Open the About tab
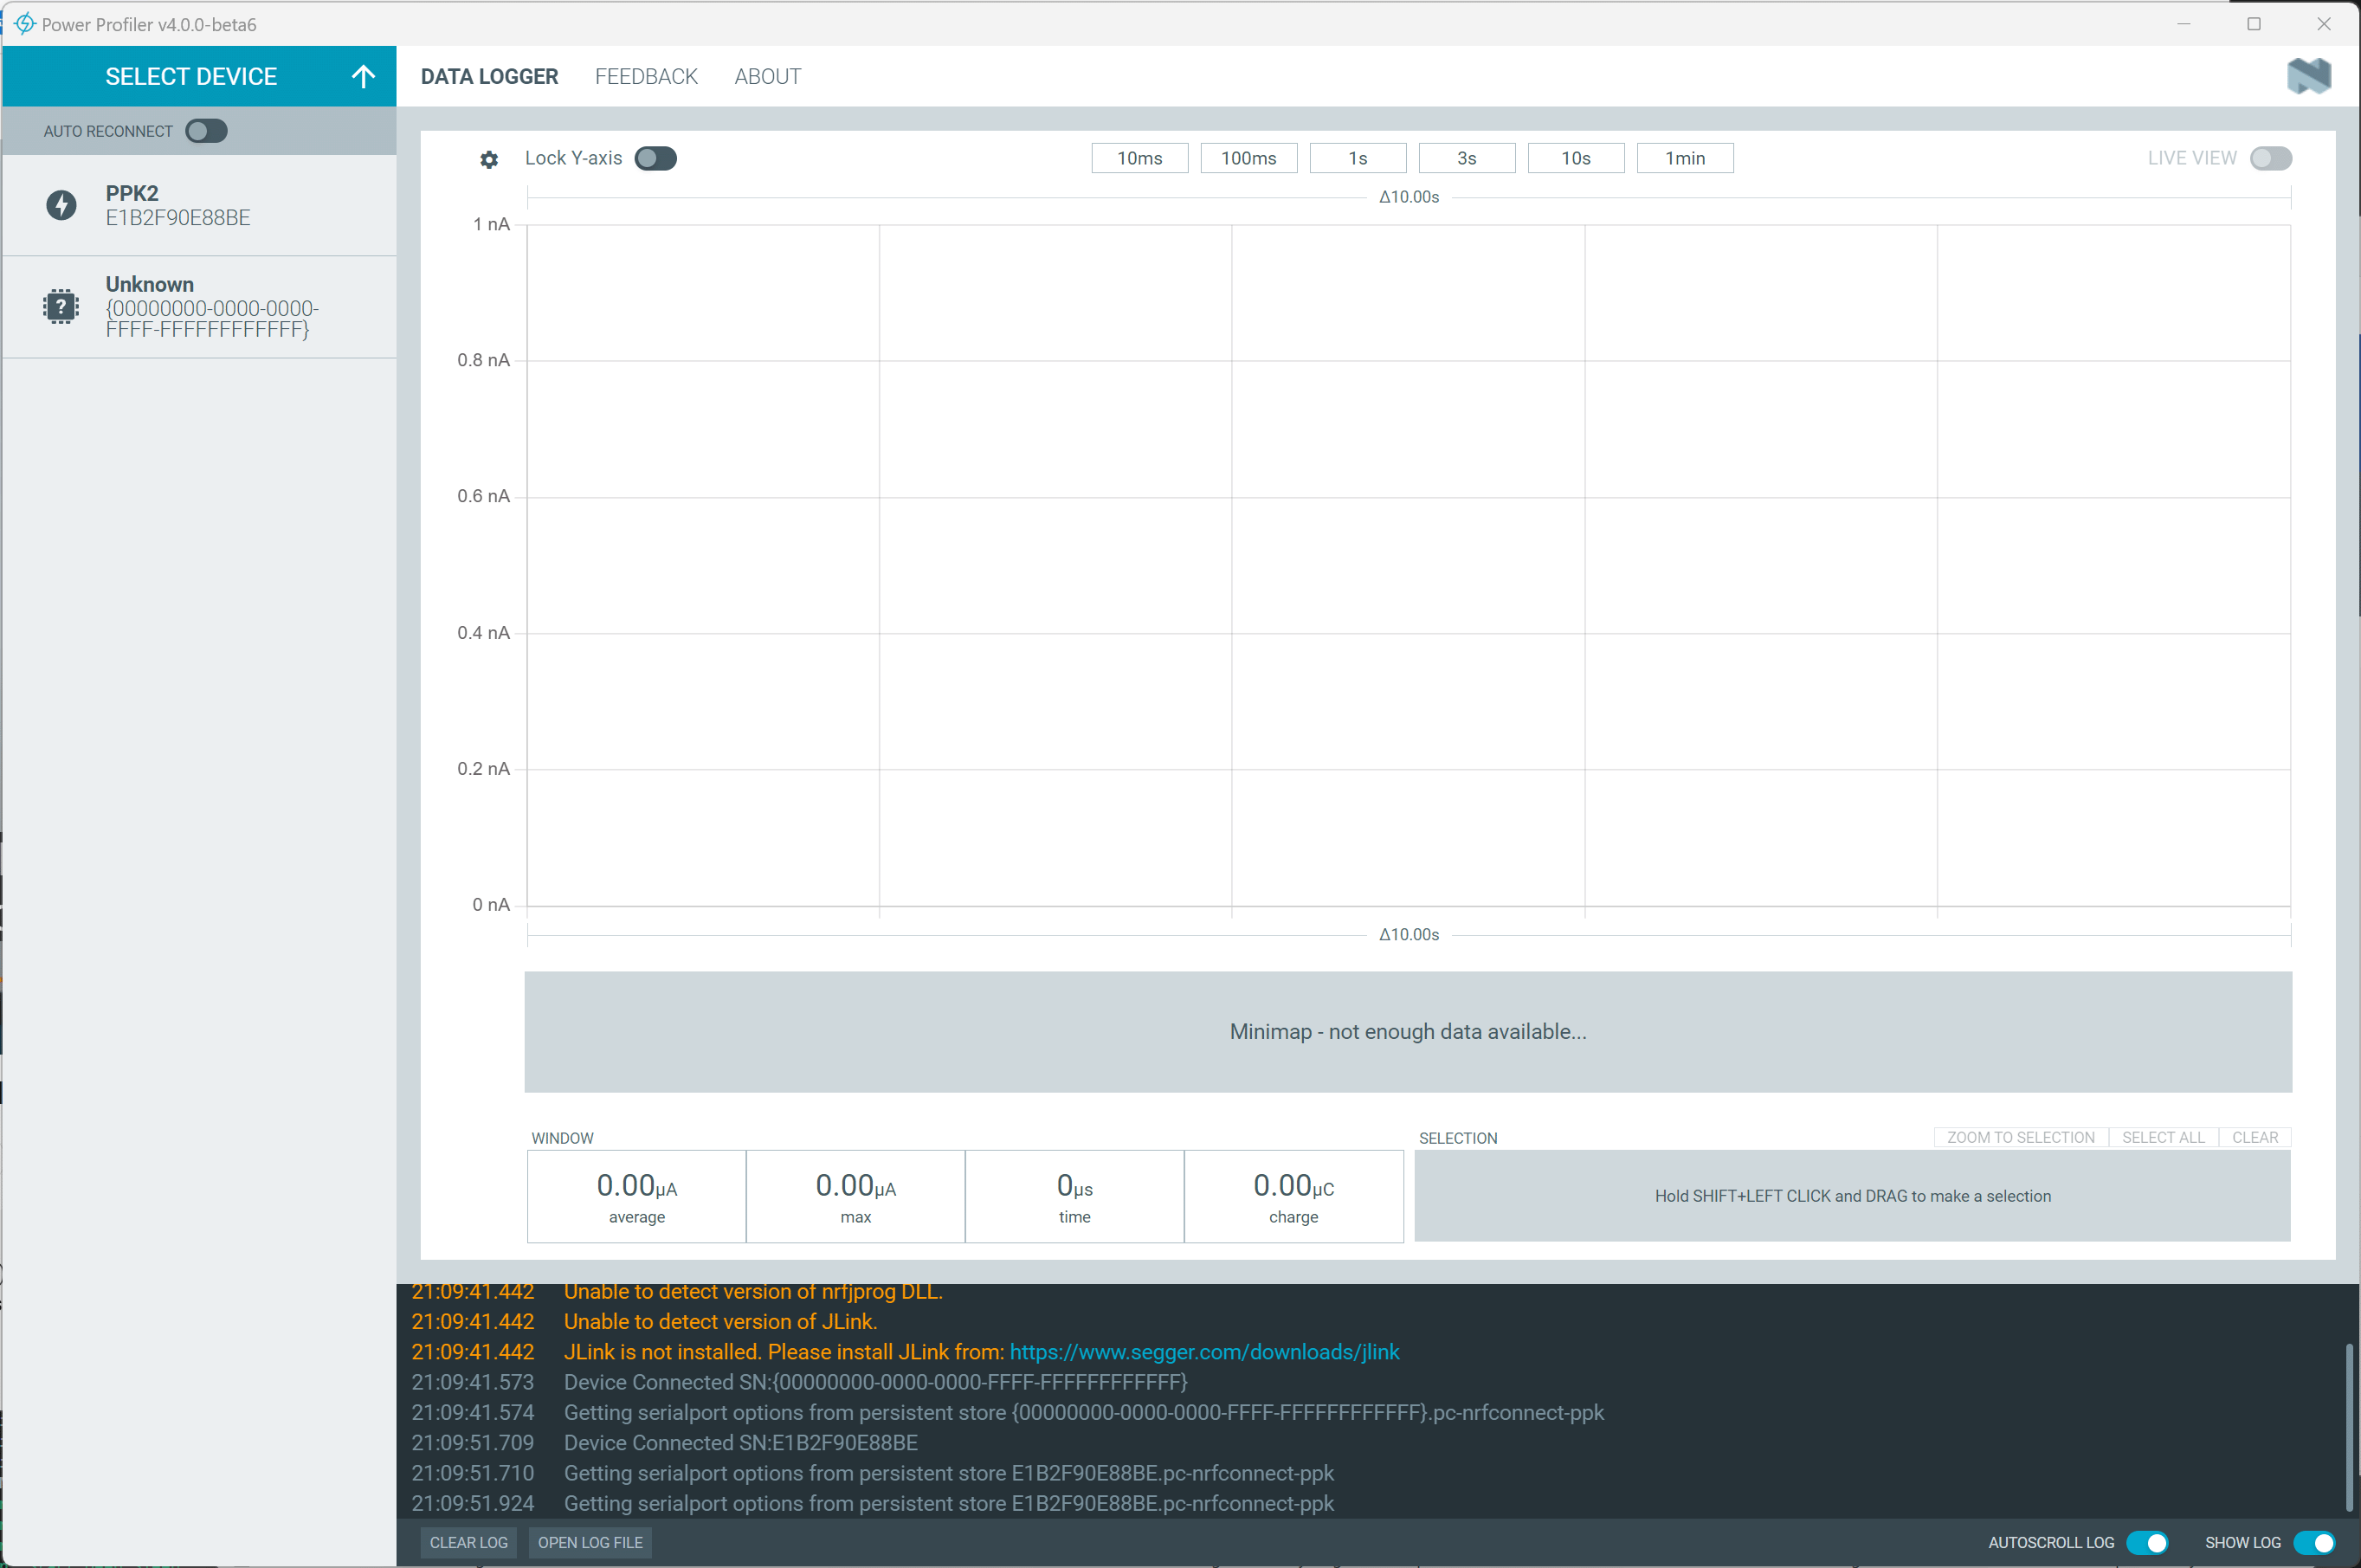Image resolution: width=2361 pixels, height=1568 pixels. pos(767,76)
